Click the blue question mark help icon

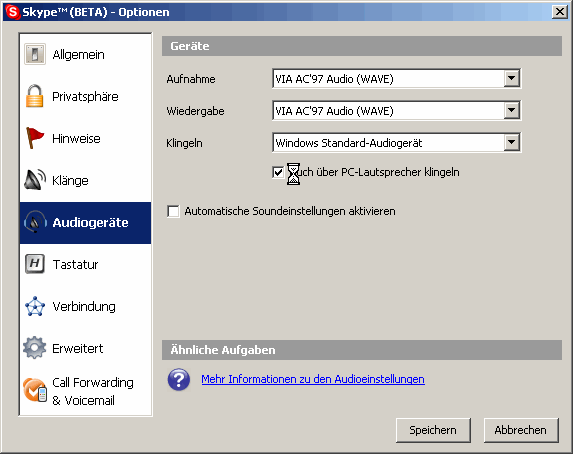pyautogui.click(x=179, y=379)
